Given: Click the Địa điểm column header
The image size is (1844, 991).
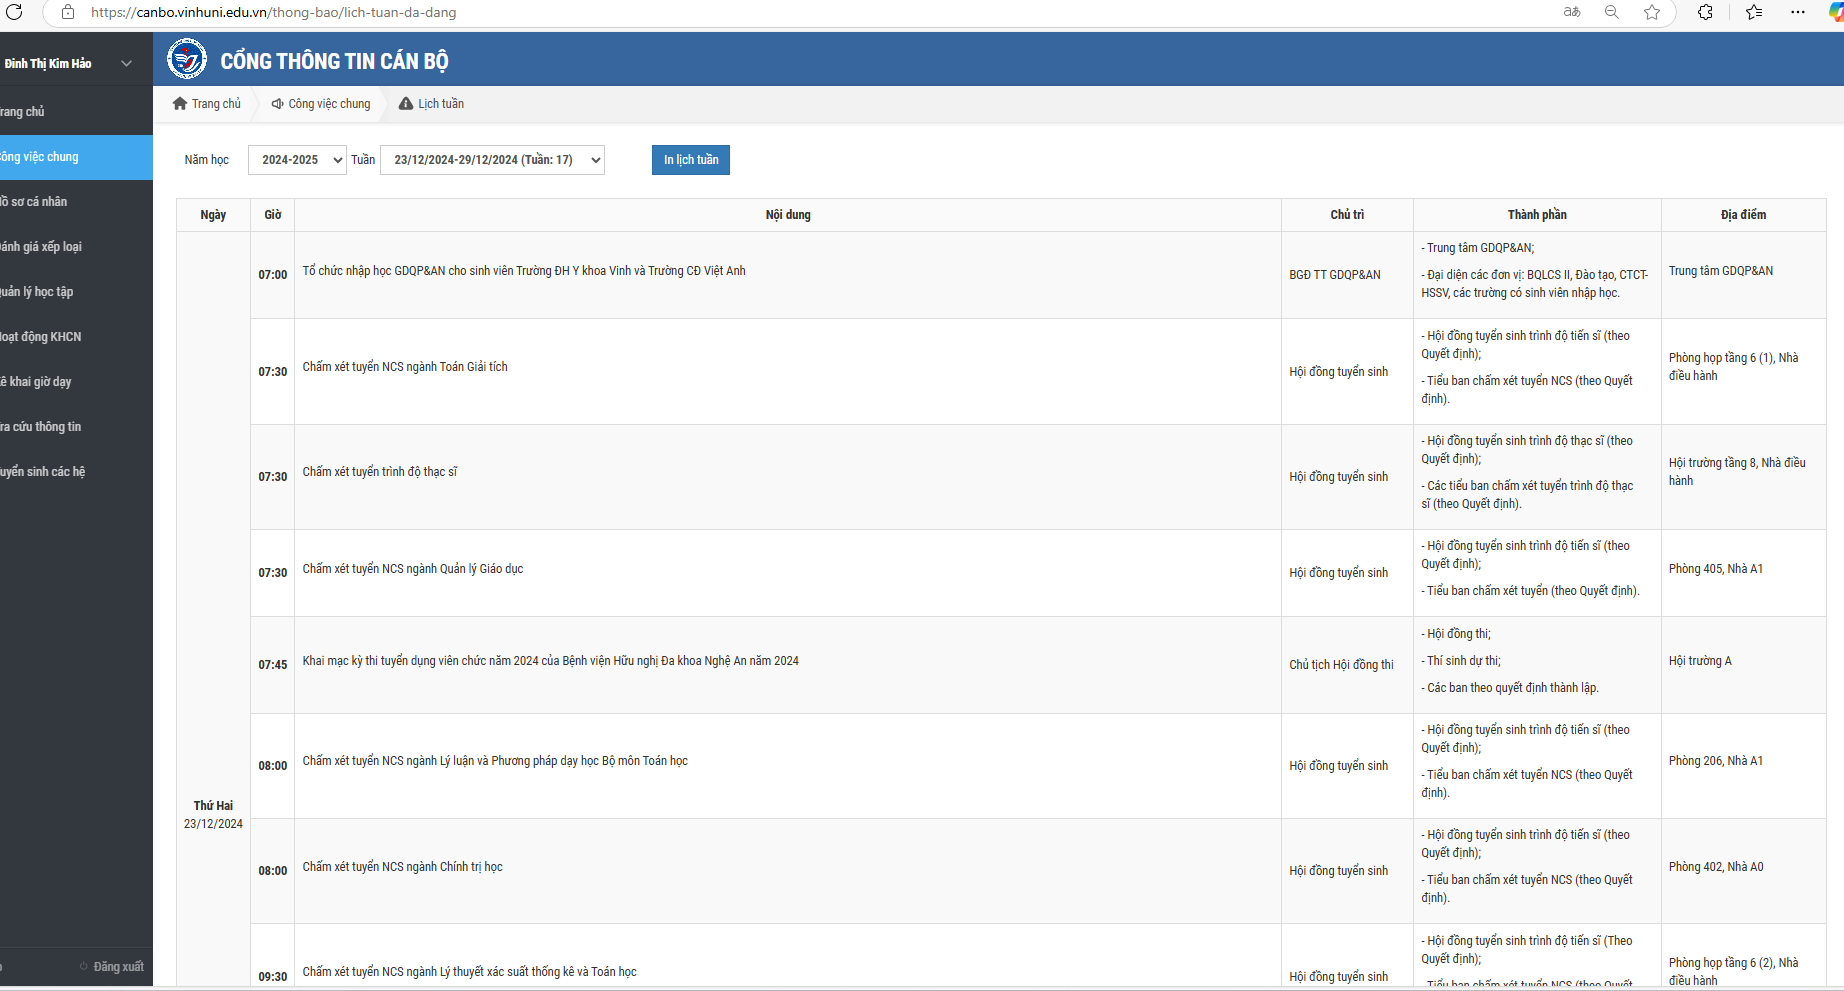Looking at the screenshot, I should pos(1743,215).
